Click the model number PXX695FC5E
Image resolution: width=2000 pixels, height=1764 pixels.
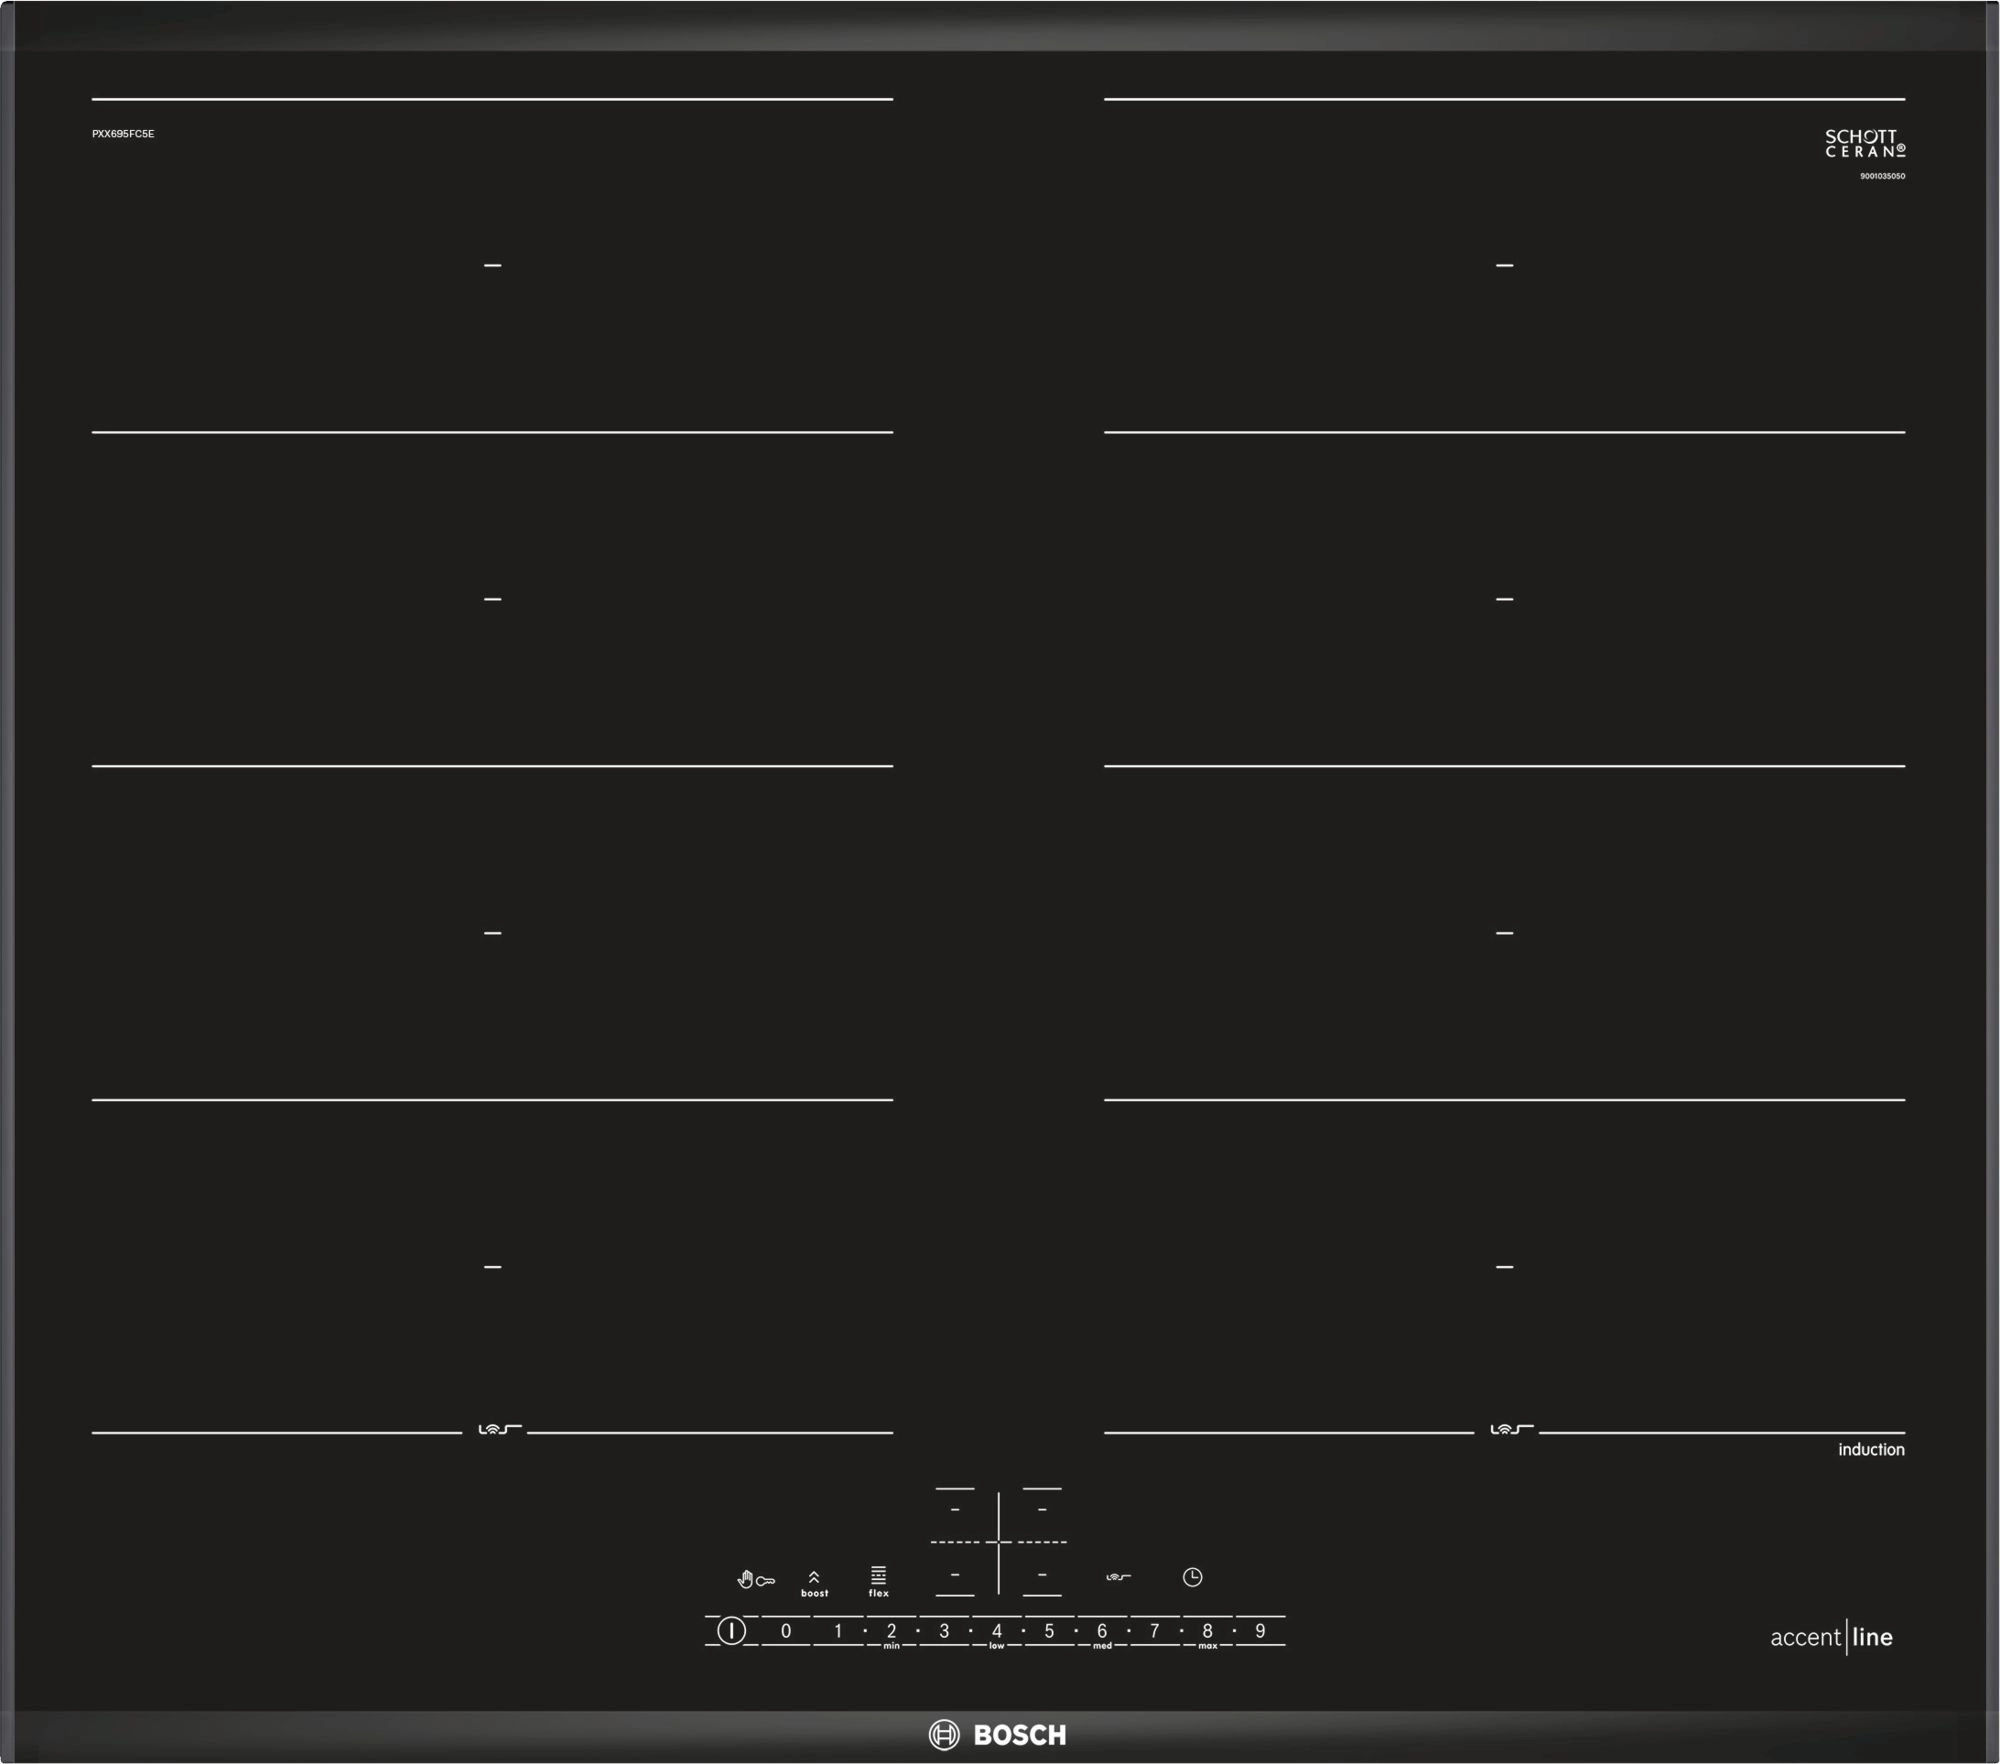click(x=123, y=134)
